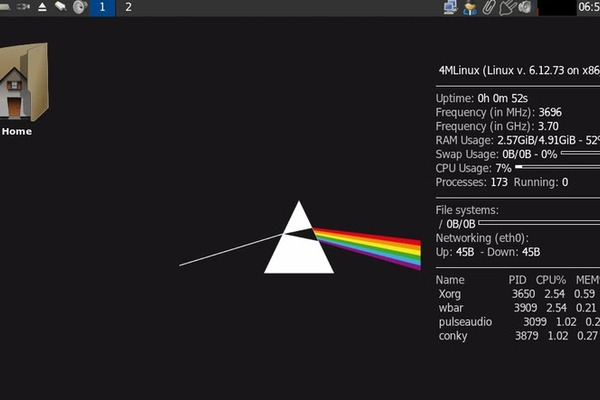600x400 pixels.
Task: Click the black CPU monitor graph in the tray
Action: tap(557, 8)
